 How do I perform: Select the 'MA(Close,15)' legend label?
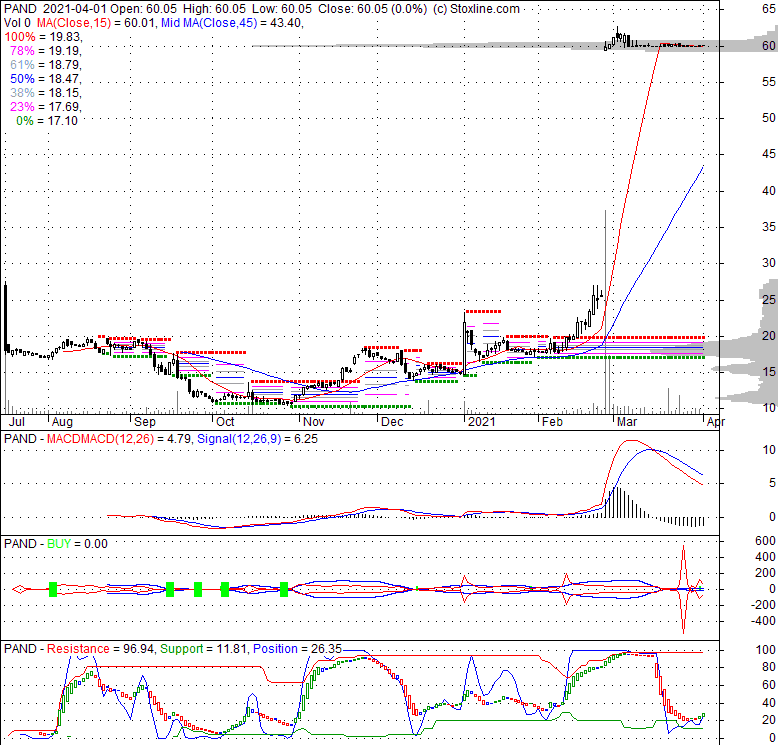pyautogui.click(x=74, y=23)
